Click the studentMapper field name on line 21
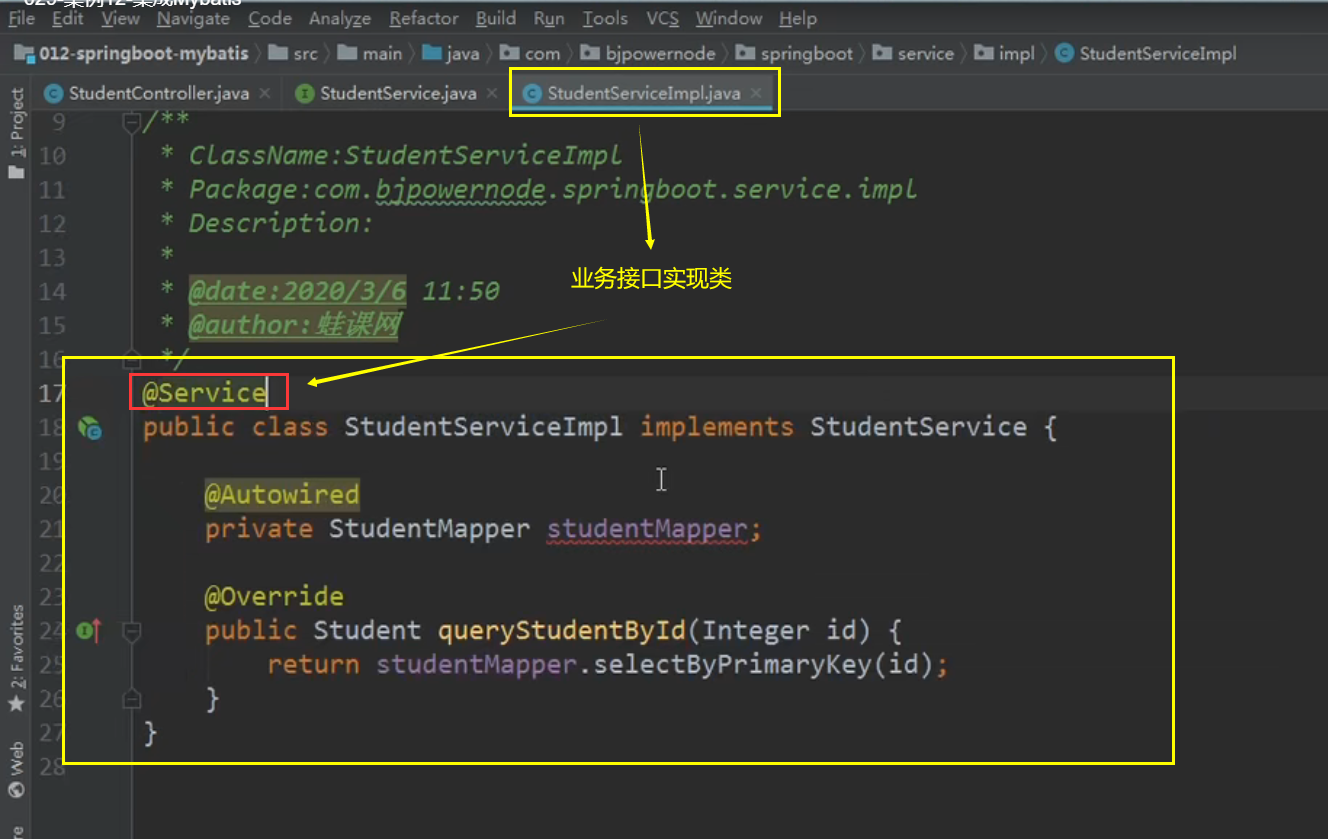1328x839 pixels. 647,529
